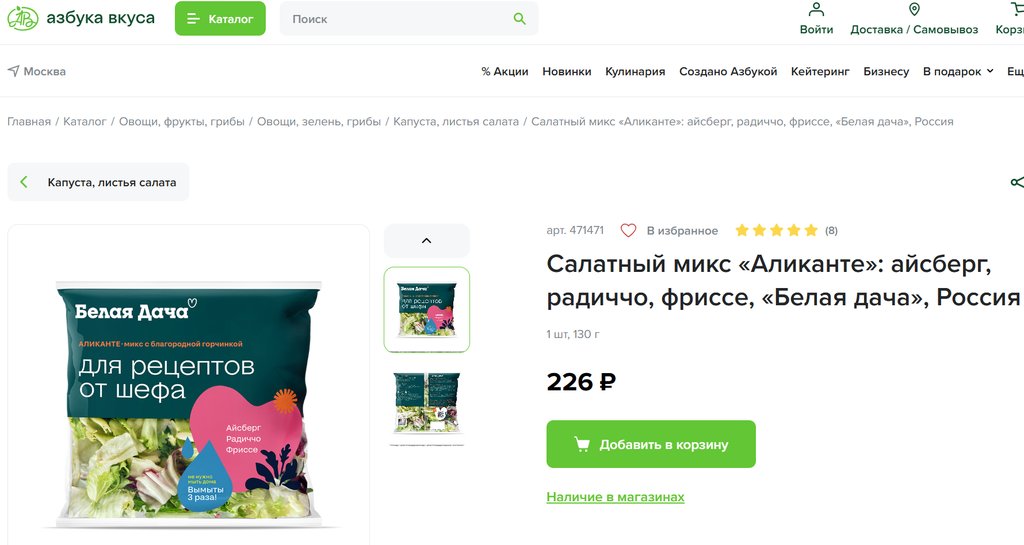Select the first package front thumbnail
The image size is (1024, 545).
[426, 309]
